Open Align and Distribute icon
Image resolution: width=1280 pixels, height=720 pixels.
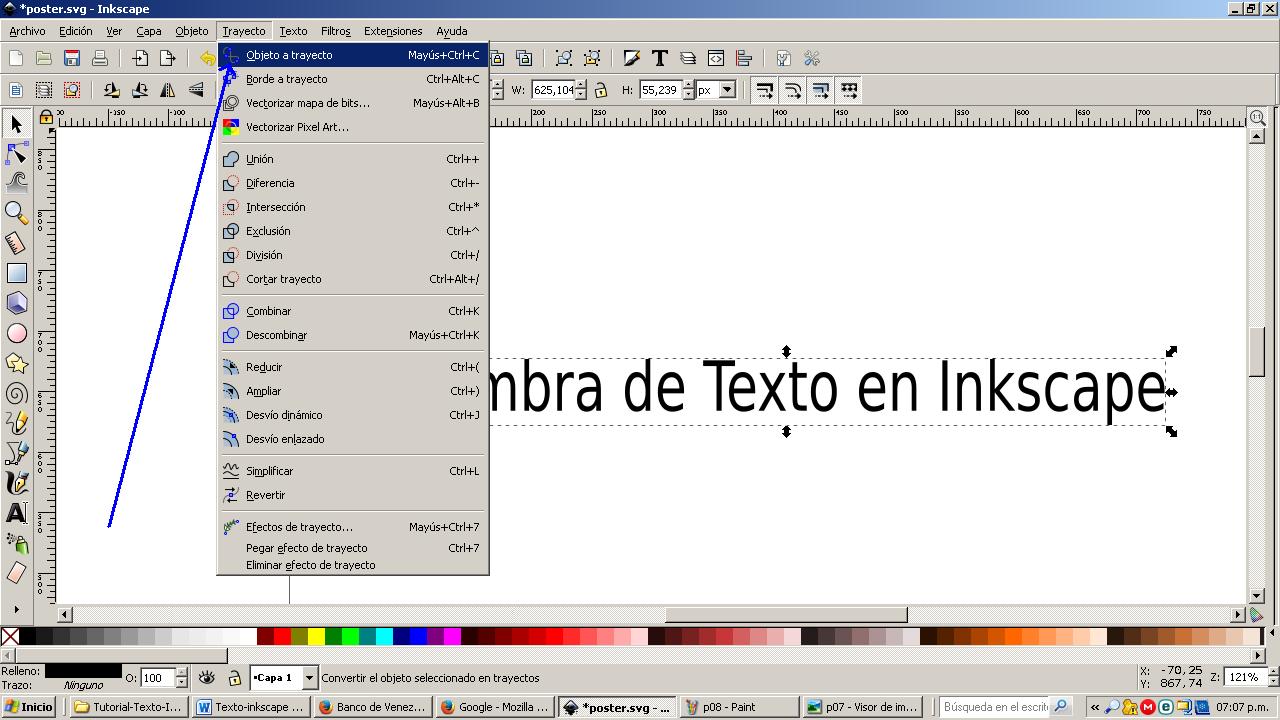coord(743,59)
